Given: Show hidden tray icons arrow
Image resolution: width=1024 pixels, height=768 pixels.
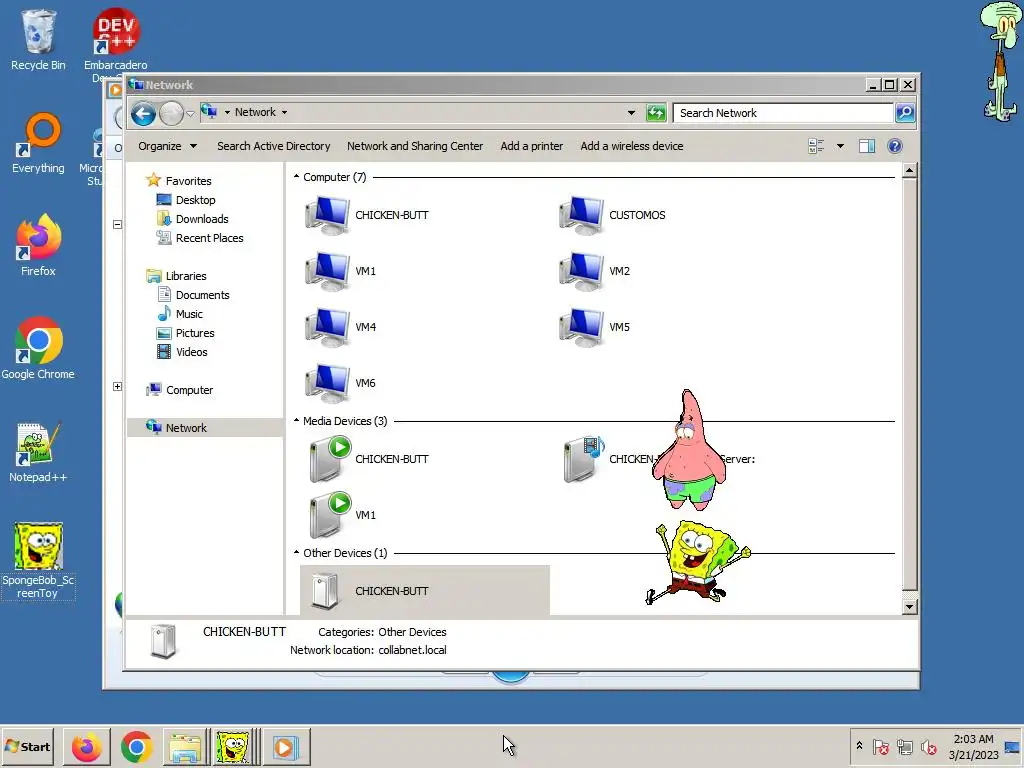Looking at the screenshot, I should pos(859,746).
